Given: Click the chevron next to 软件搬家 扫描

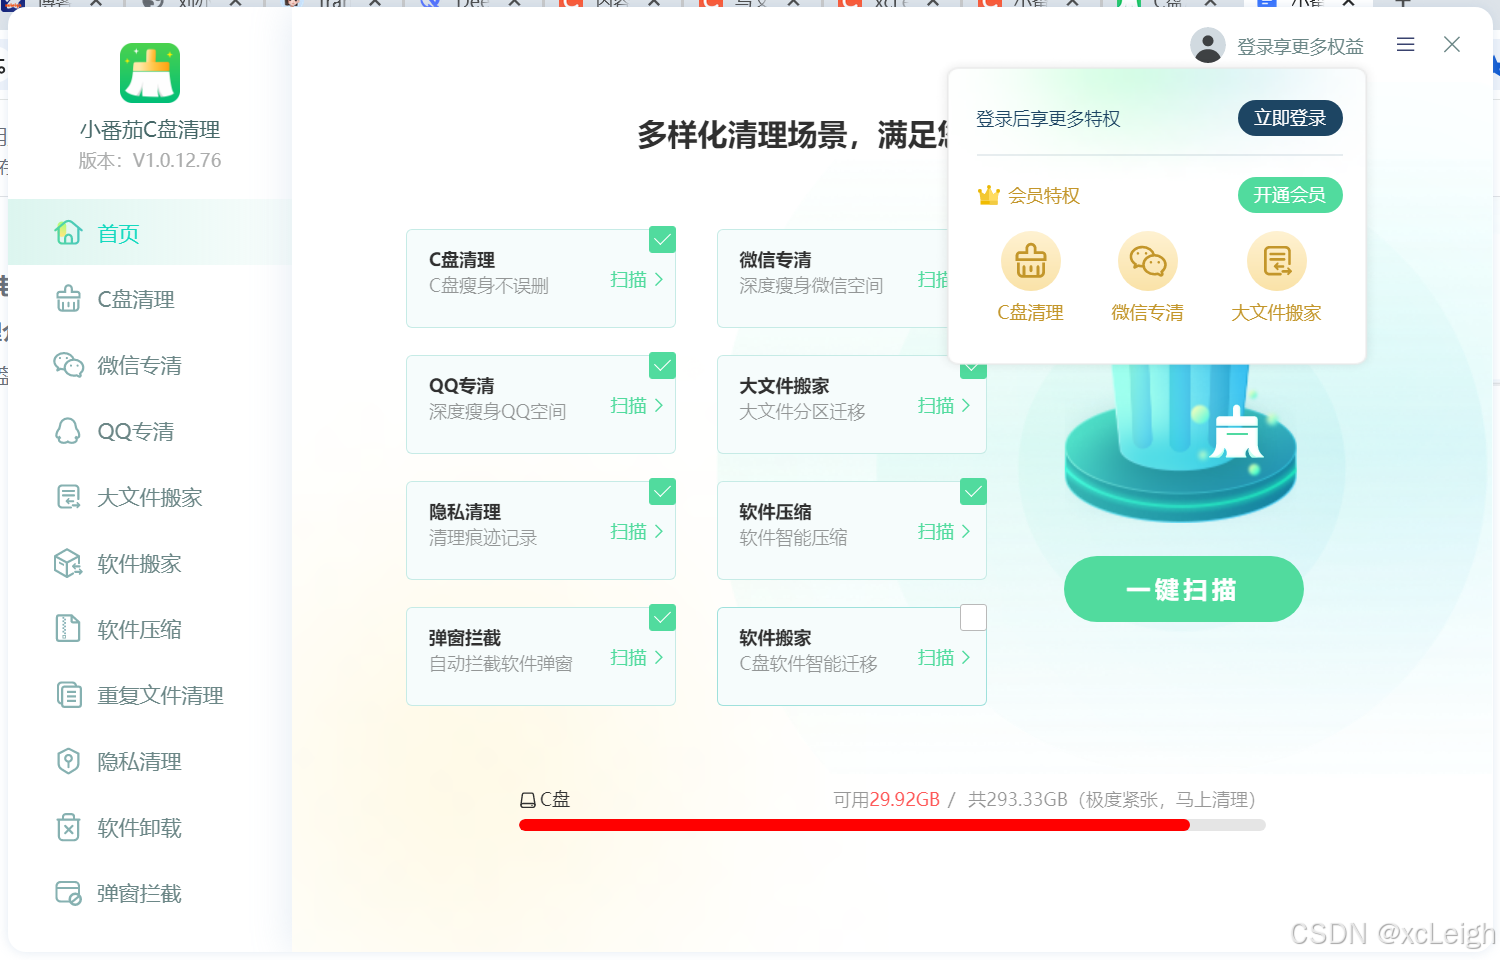Looking at the screenshot, I should tap(966, 658).
